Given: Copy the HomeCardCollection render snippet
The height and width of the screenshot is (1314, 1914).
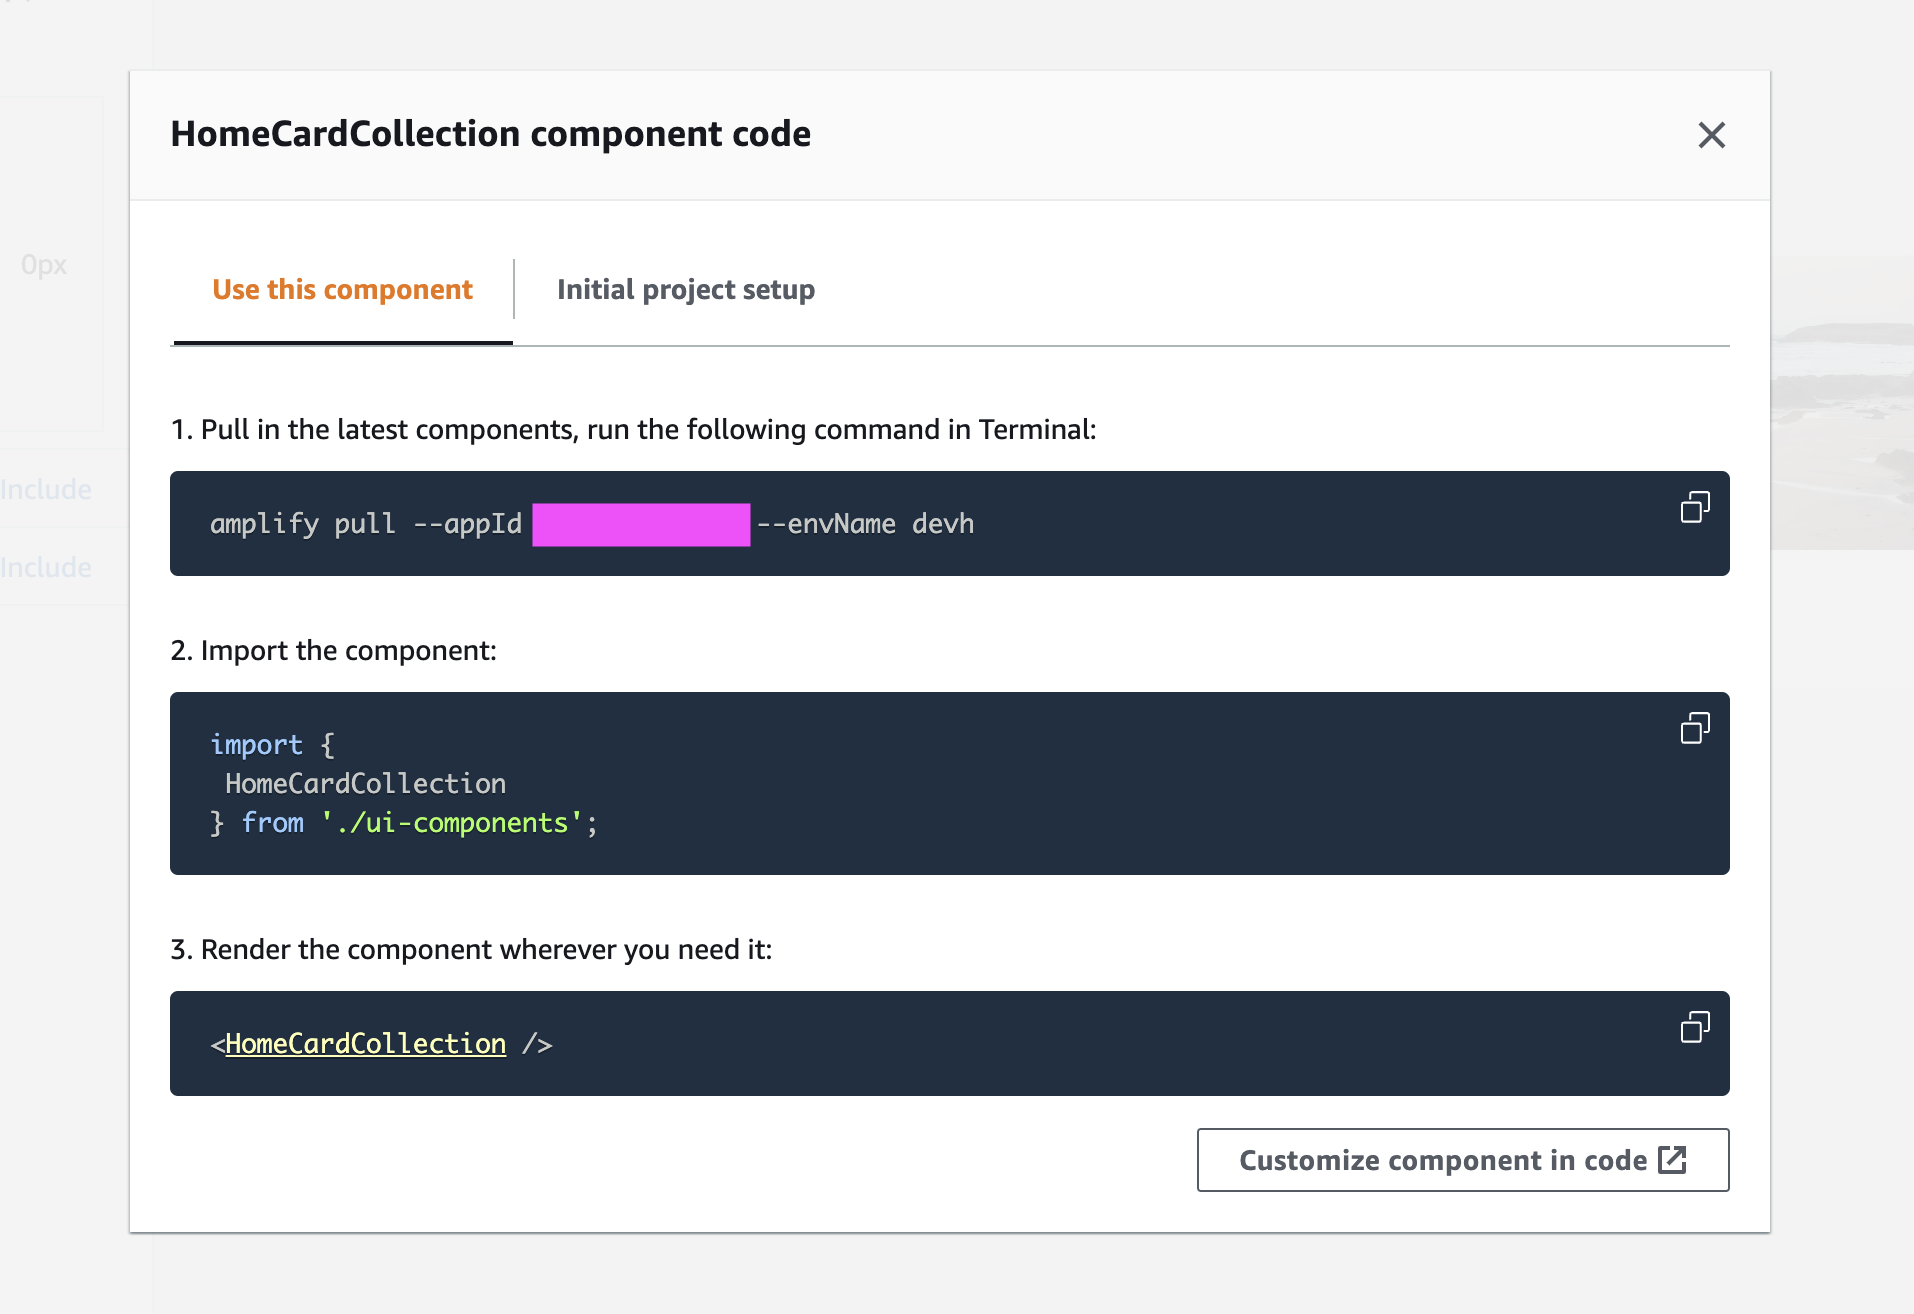Looking at the screenshot, I should point(1695,1027).
